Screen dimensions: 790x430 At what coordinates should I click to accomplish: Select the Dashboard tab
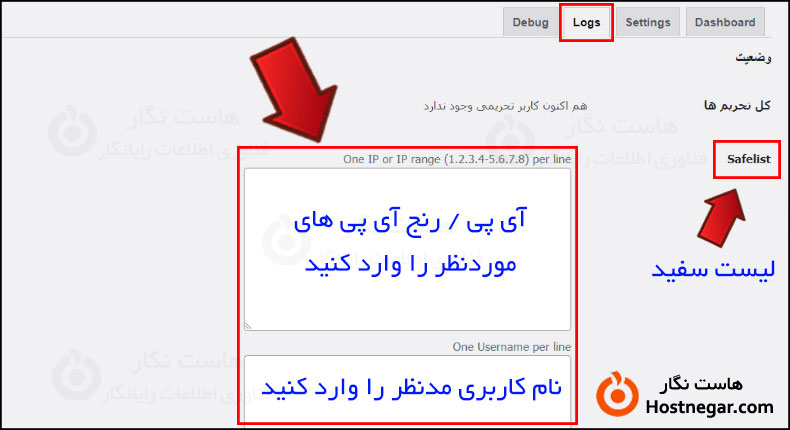(725, 22)
